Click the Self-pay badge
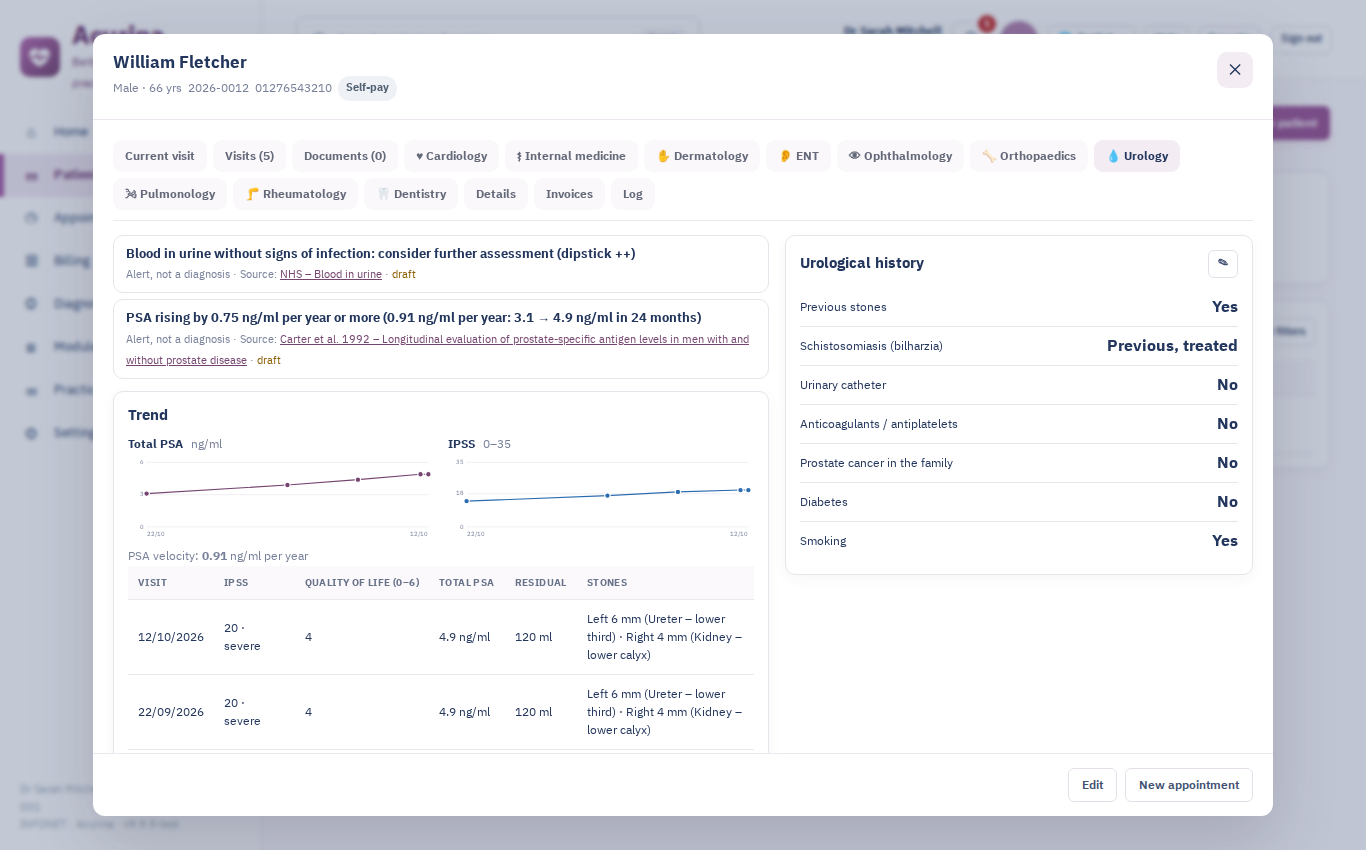Viewport: 1366px width, 850px height. [x=367, y=88]
